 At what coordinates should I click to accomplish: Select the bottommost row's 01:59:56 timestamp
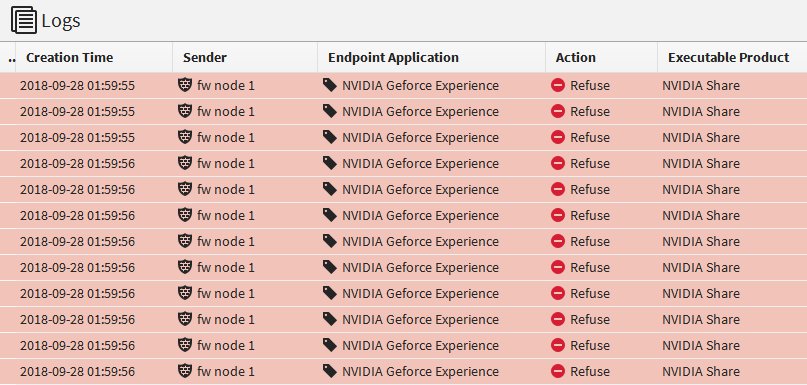click(78, 371)
